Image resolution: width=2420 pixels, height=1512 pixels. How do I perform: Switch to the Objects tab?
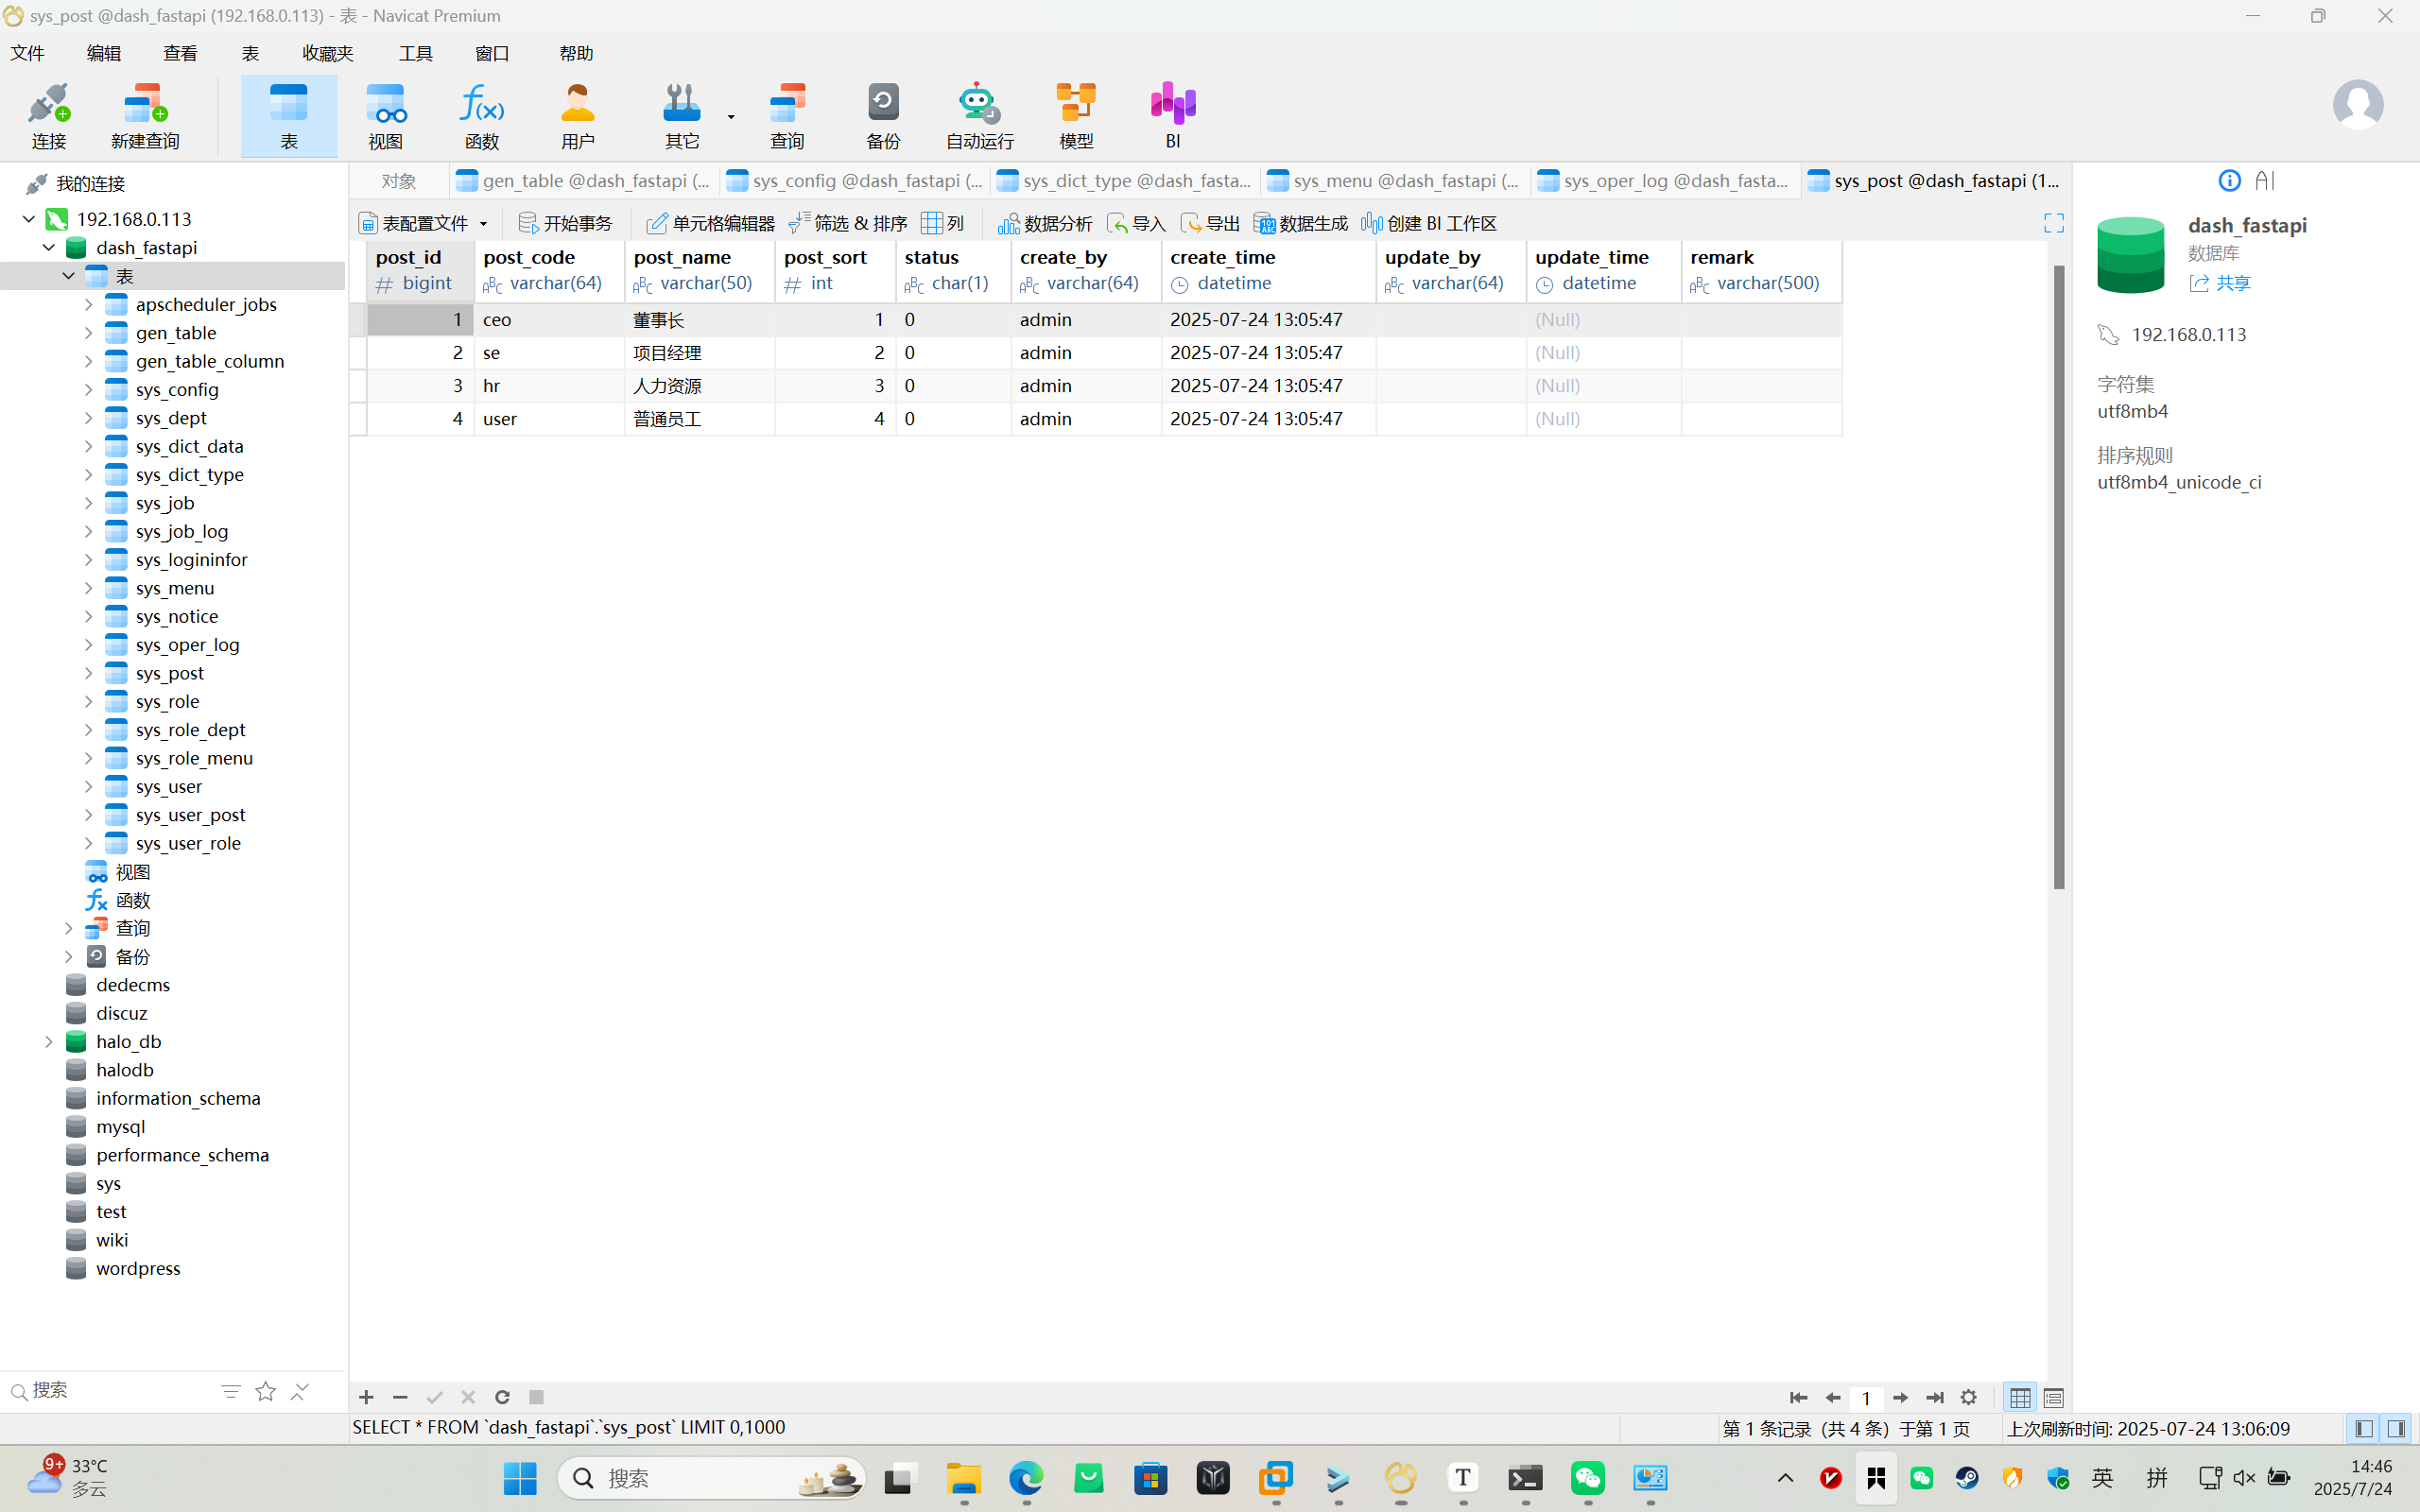point(399,181)
